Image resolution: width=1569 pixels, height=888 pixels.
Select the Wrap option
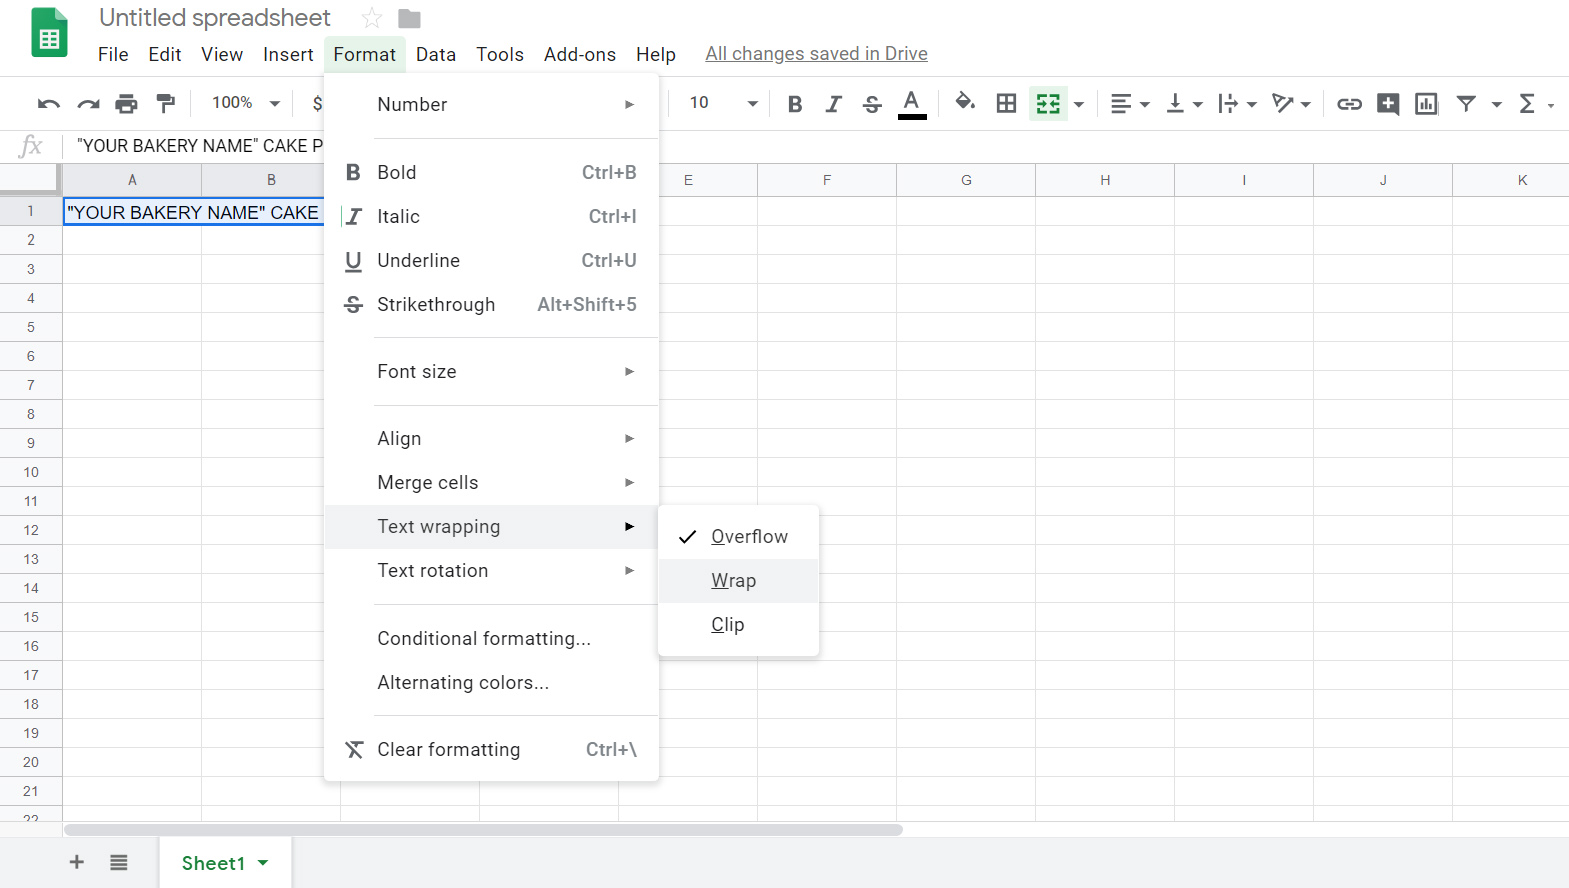click(738, 580)
